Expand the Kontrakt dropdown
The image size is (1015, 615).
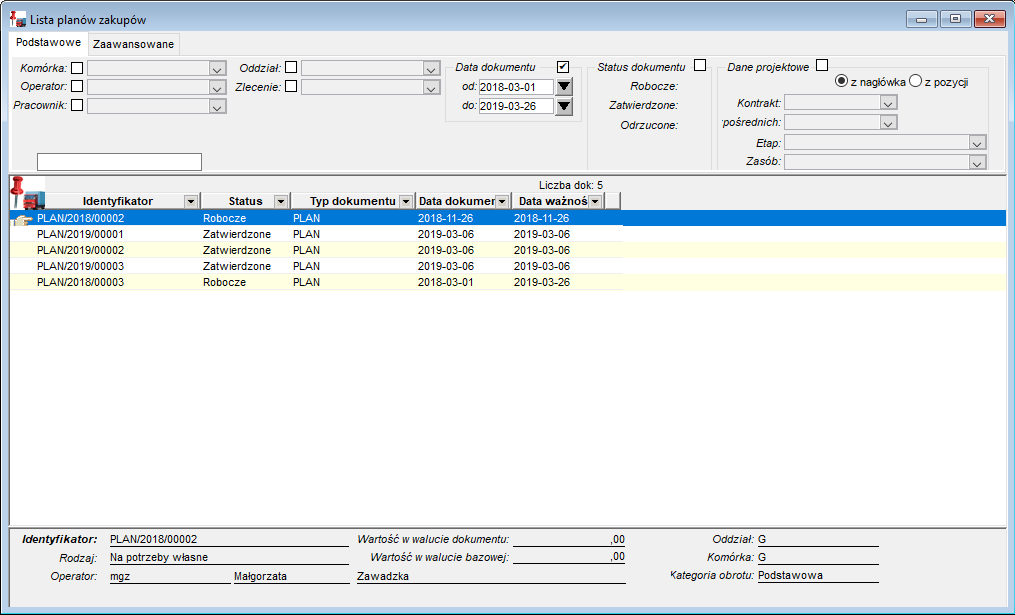coord(888,103)
